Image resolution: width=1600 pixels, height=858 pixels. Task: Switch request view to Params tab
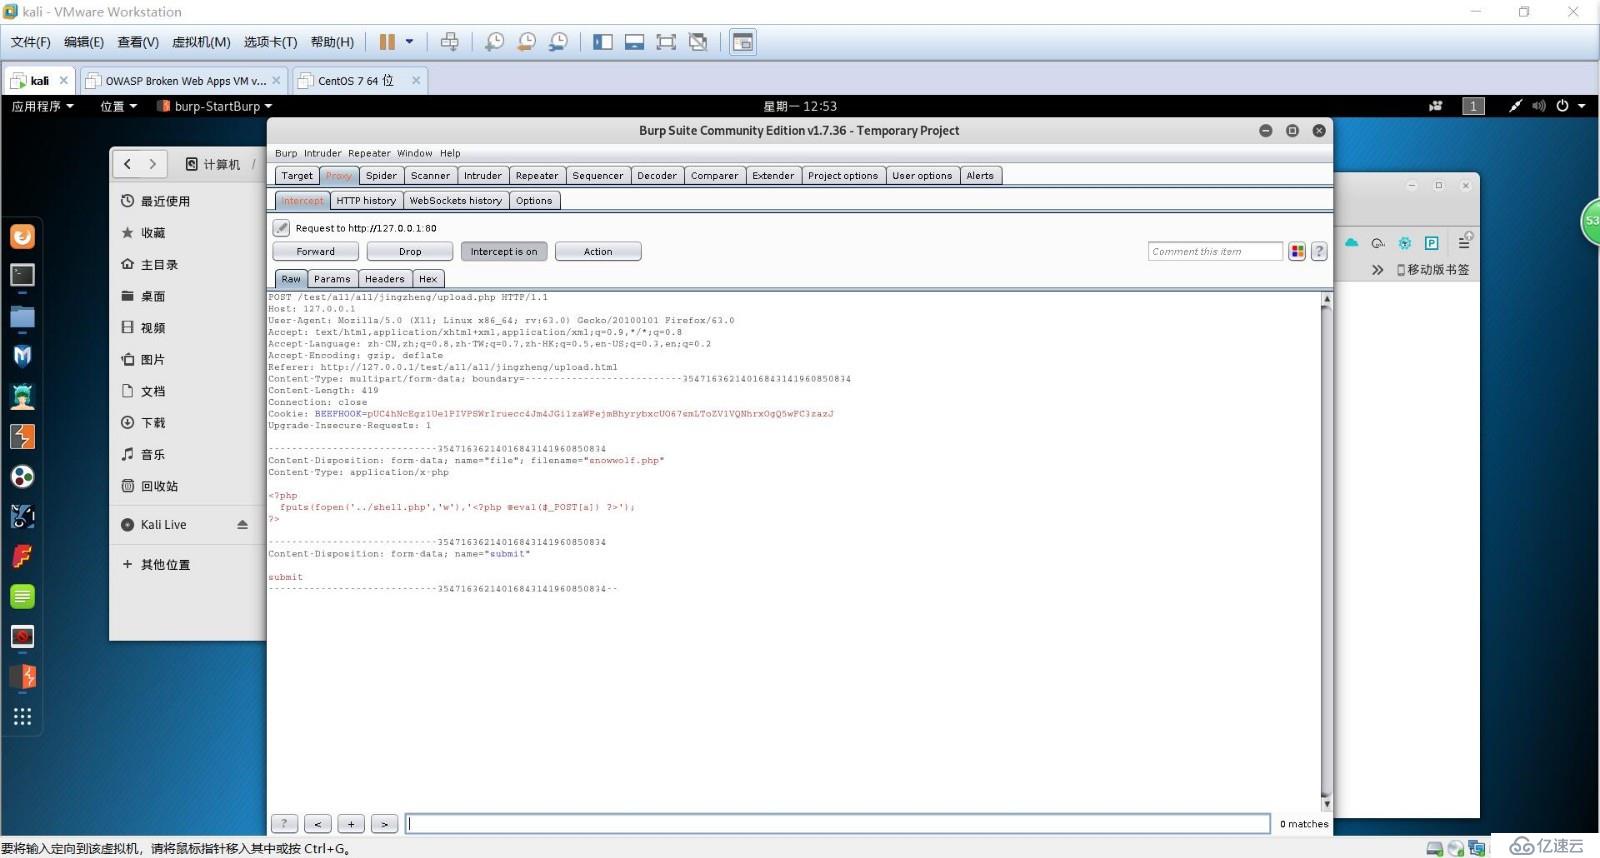click(332, 279)
